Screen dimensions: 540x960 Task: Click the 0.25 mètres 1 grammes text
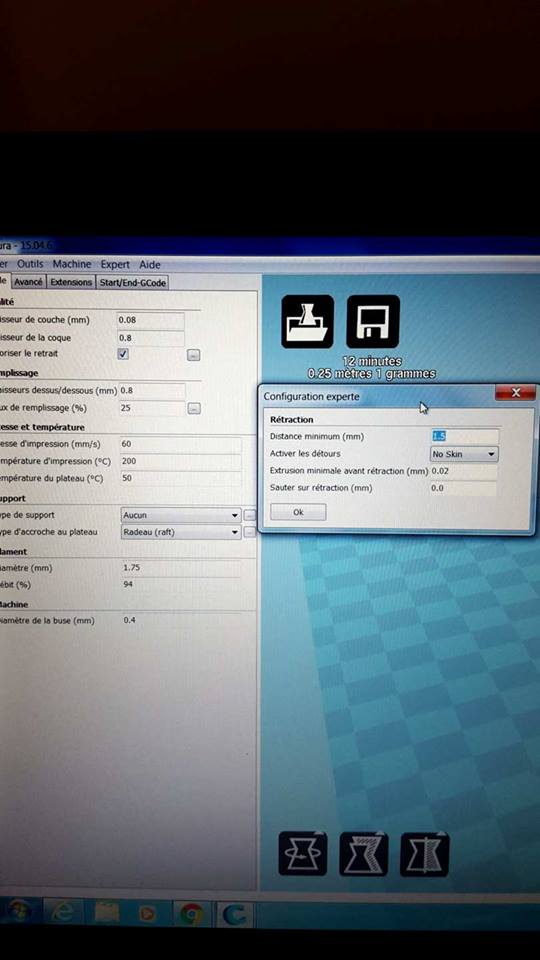pyautogui.click(x=372, y=373)
